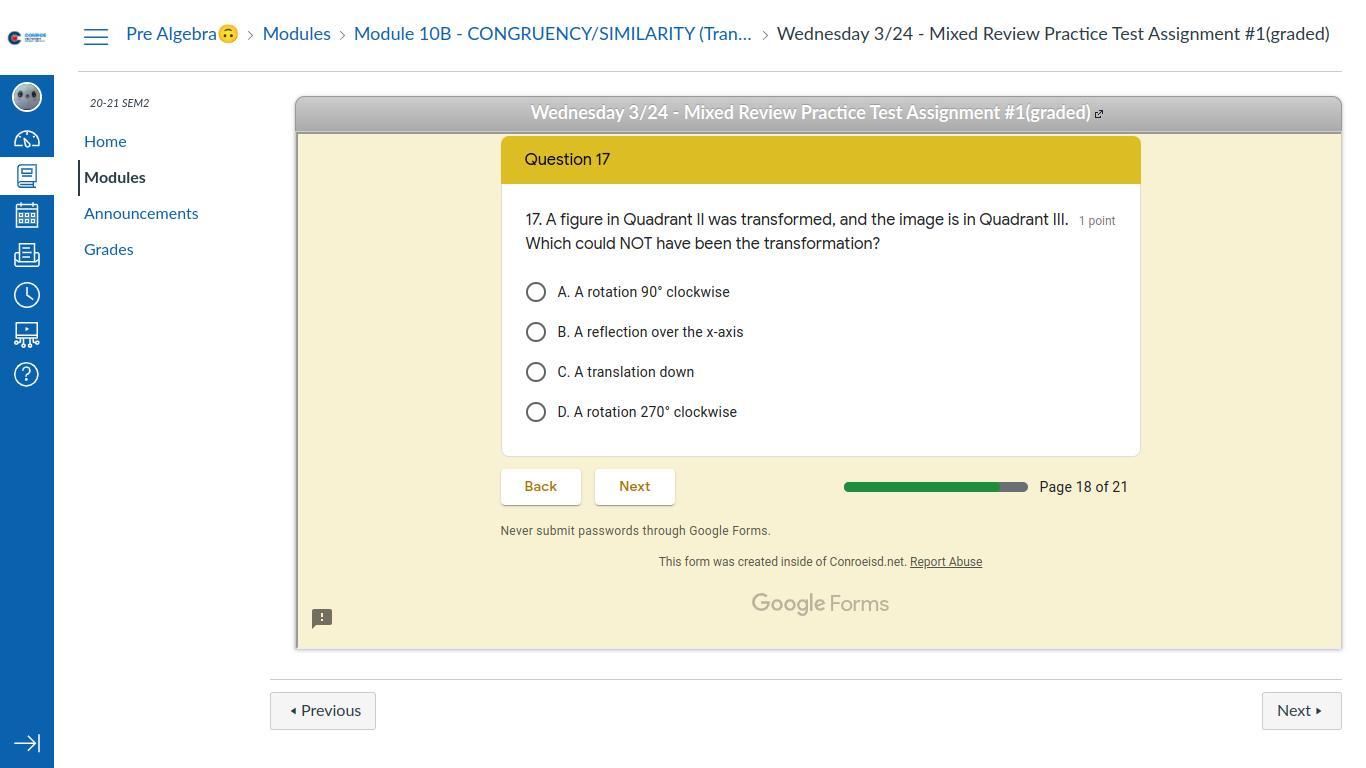Select answer B, reflection over the x-axis
Screen dimensions: 1366x768
click(x=536, y=332)
